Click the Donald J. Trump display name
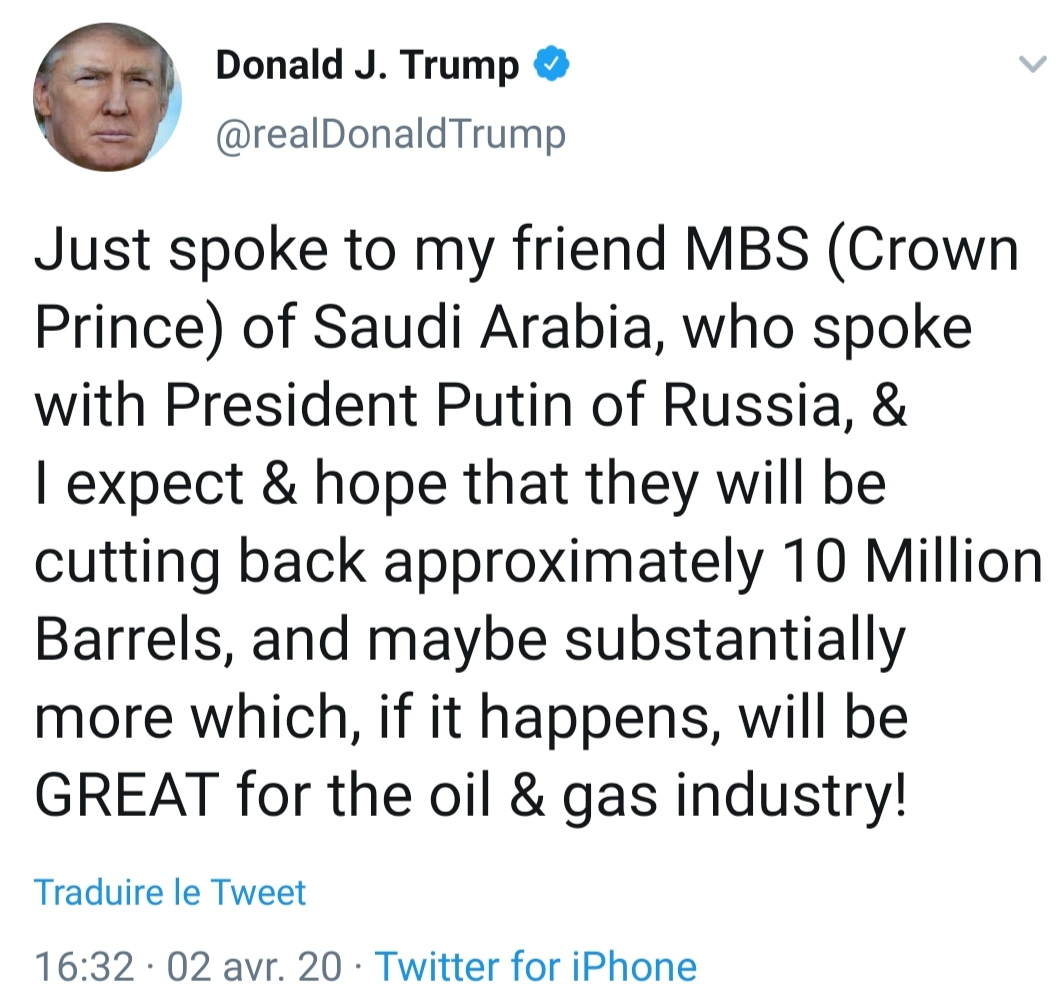 (x=367, y=67)
